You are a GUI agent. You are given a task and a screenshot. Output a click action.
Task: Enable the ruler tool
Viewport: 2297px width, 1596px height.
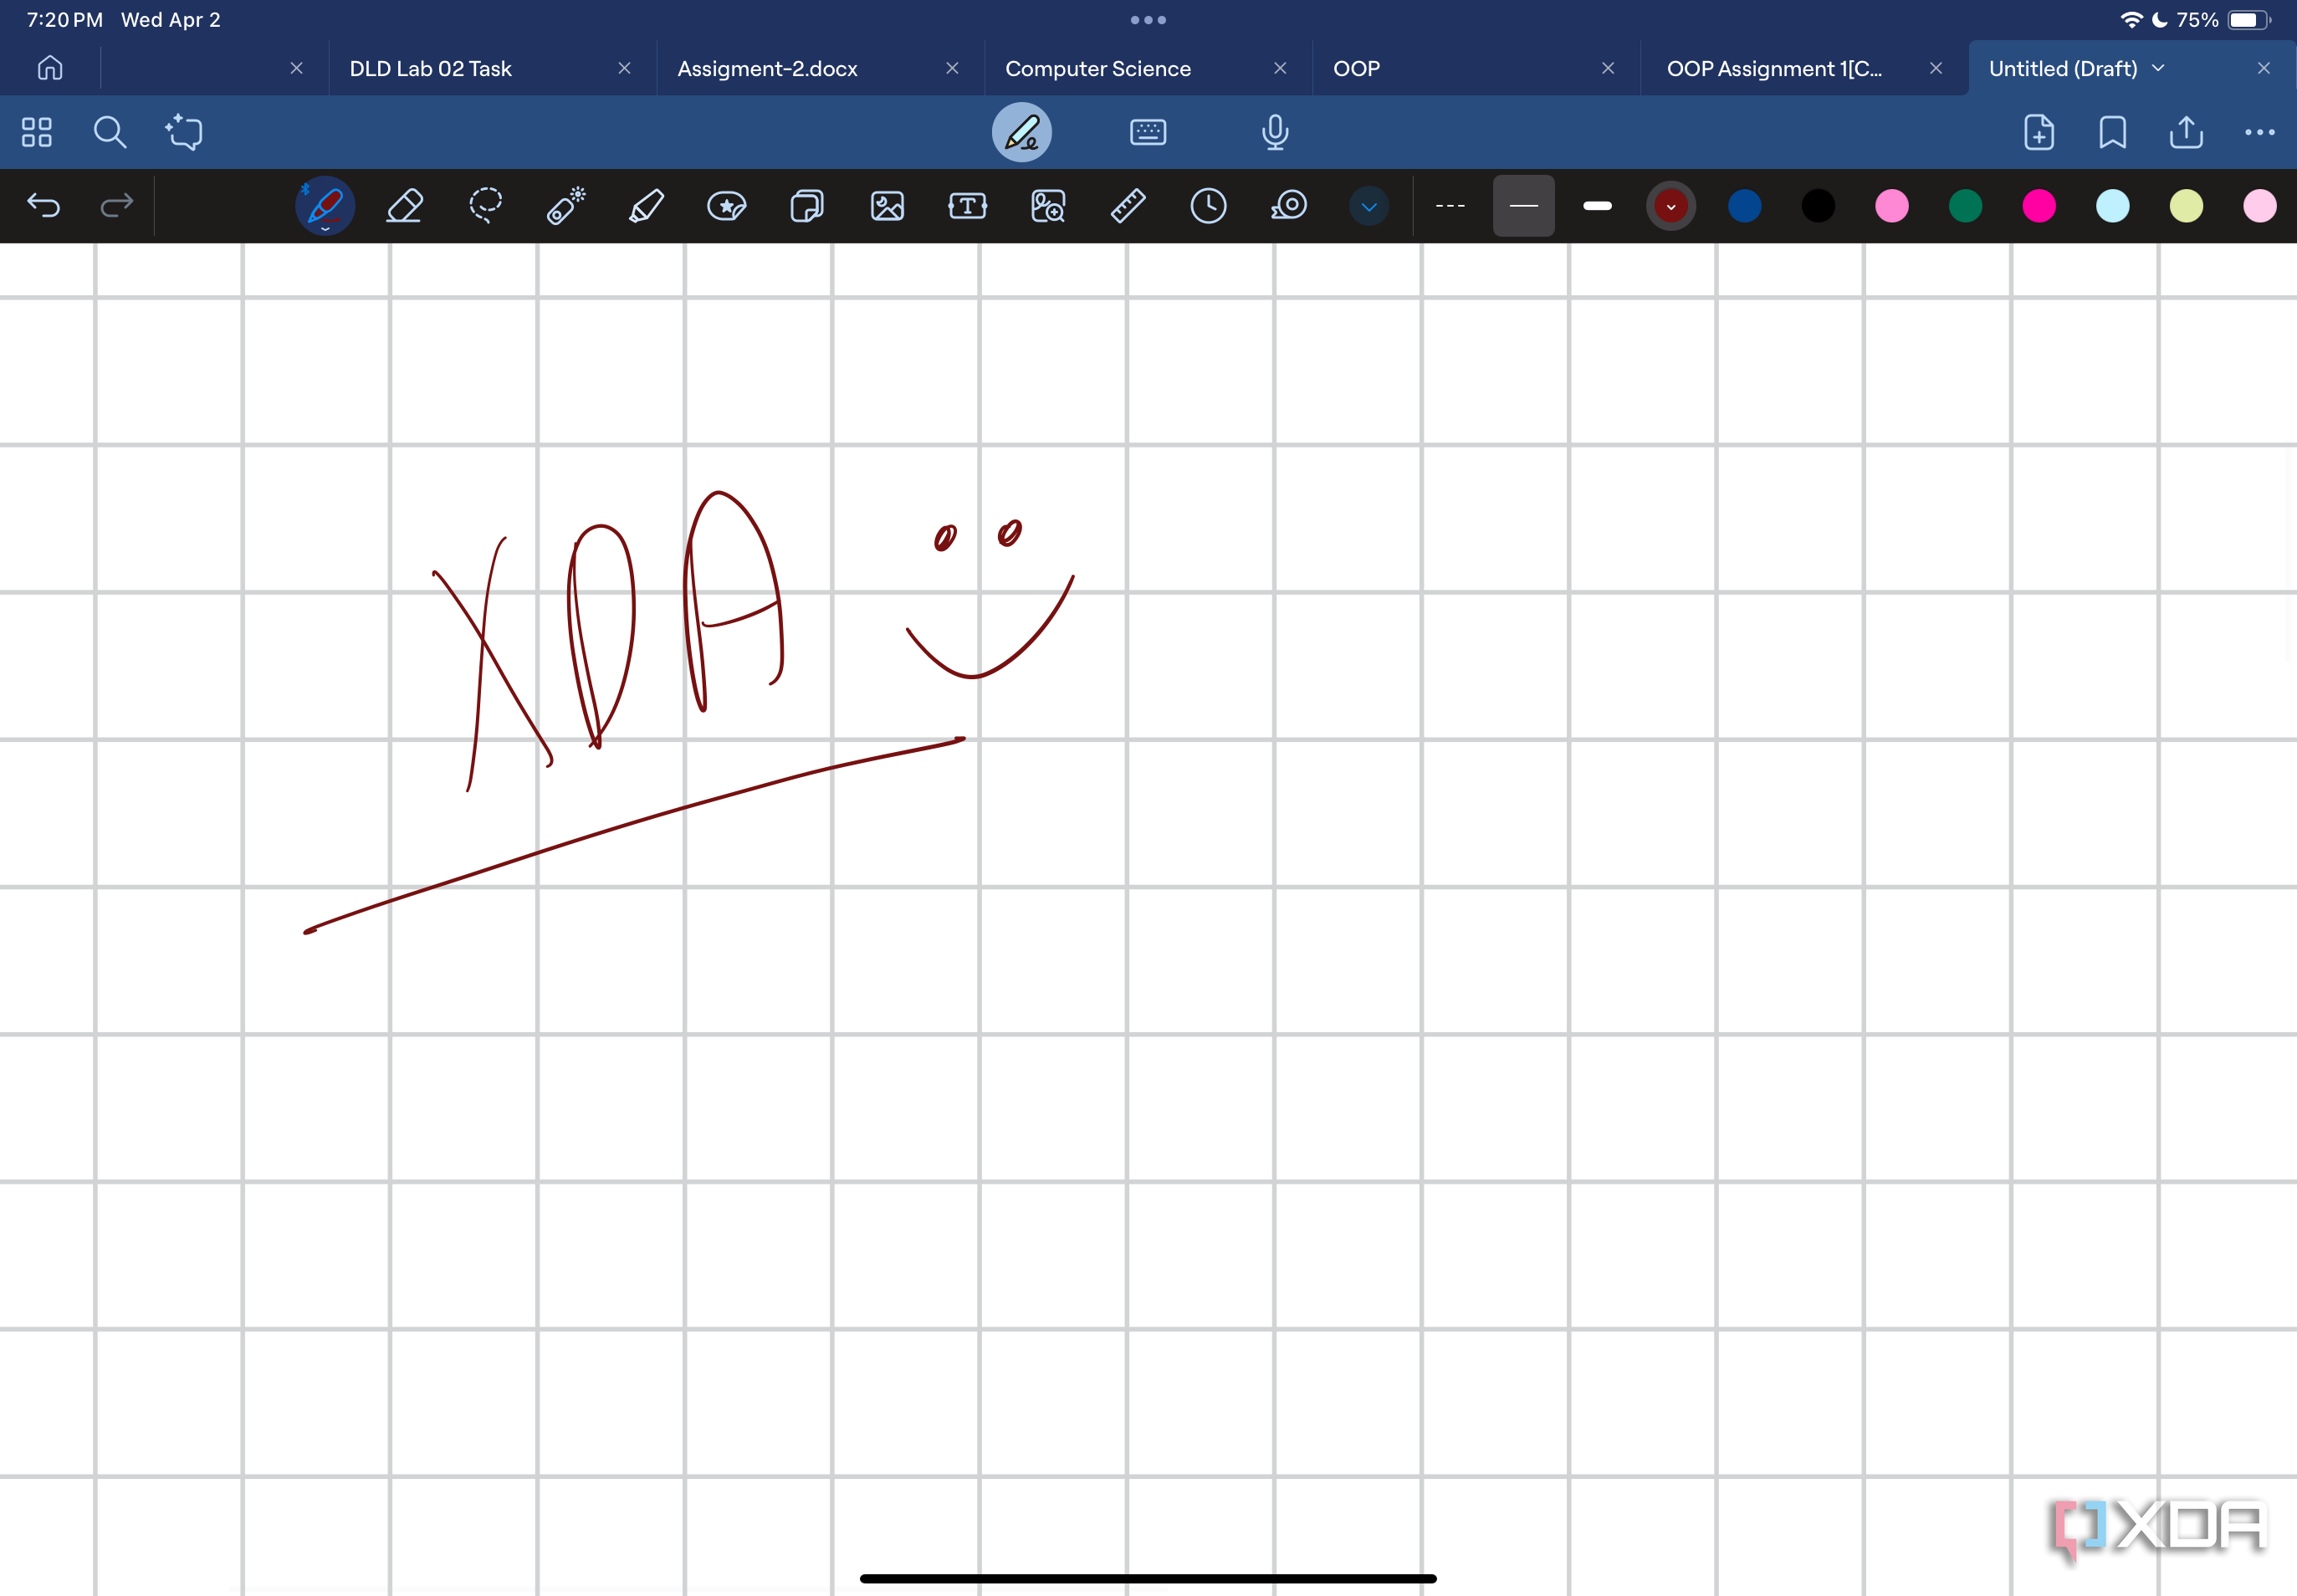tap(1128, 206)
